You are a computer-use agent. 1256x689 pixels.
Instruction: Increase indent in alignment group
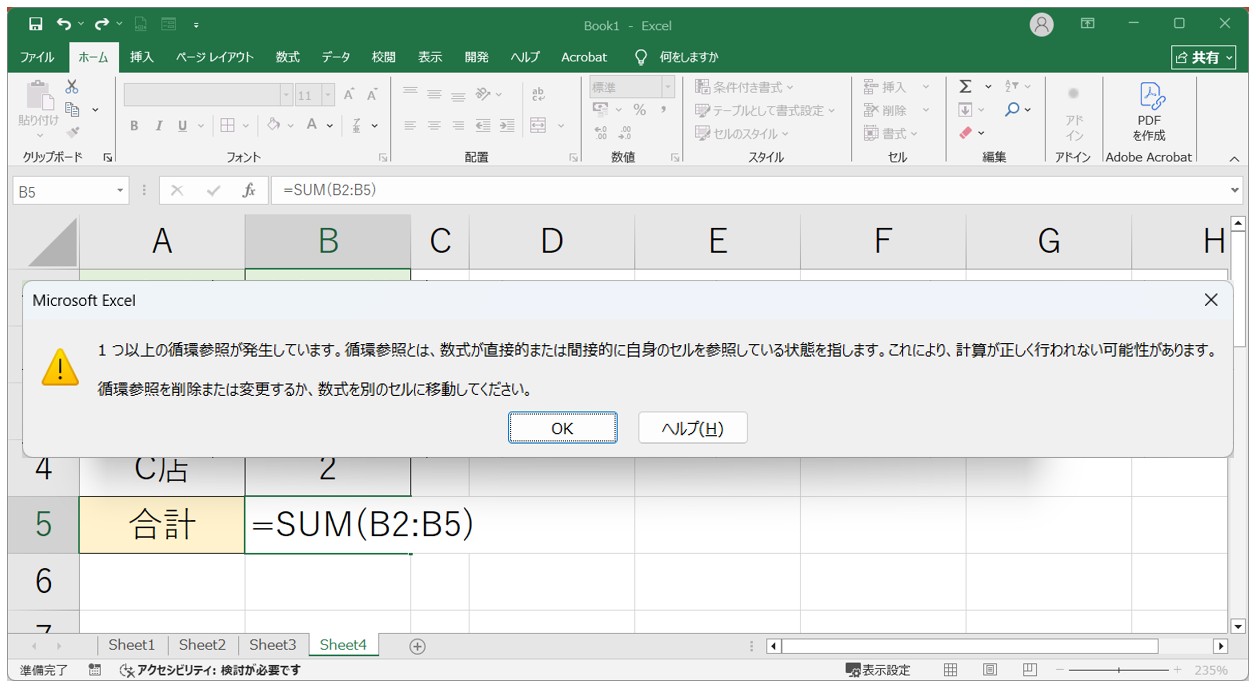[x=507, y=125]
